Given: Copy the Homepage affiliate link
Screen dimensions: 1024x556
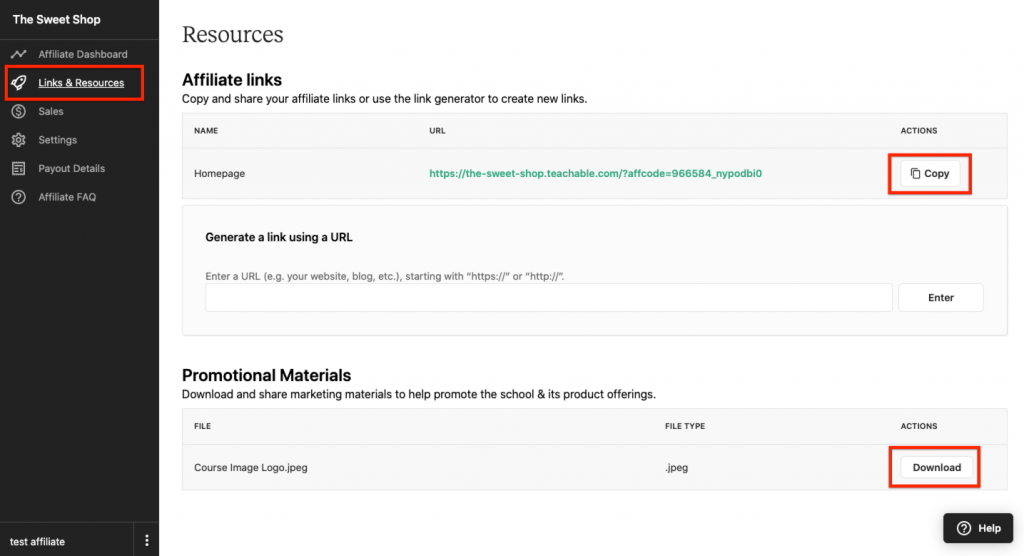Looking at the screenshot, I should point(930,174).
